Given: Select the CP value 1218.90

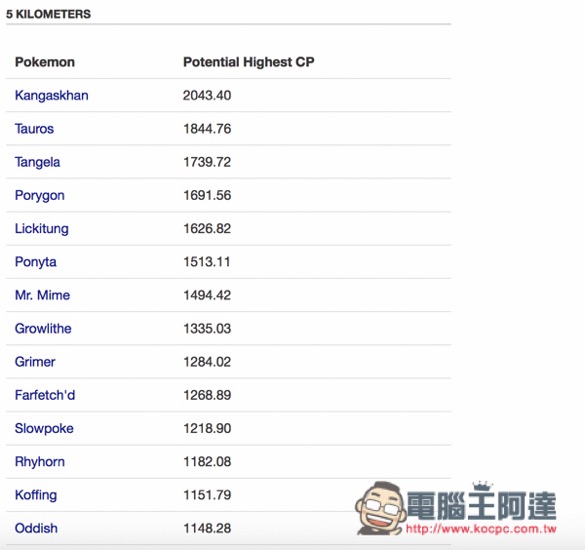Looking at the screenshot, I should pyautogui.click(x=207, y=428).
